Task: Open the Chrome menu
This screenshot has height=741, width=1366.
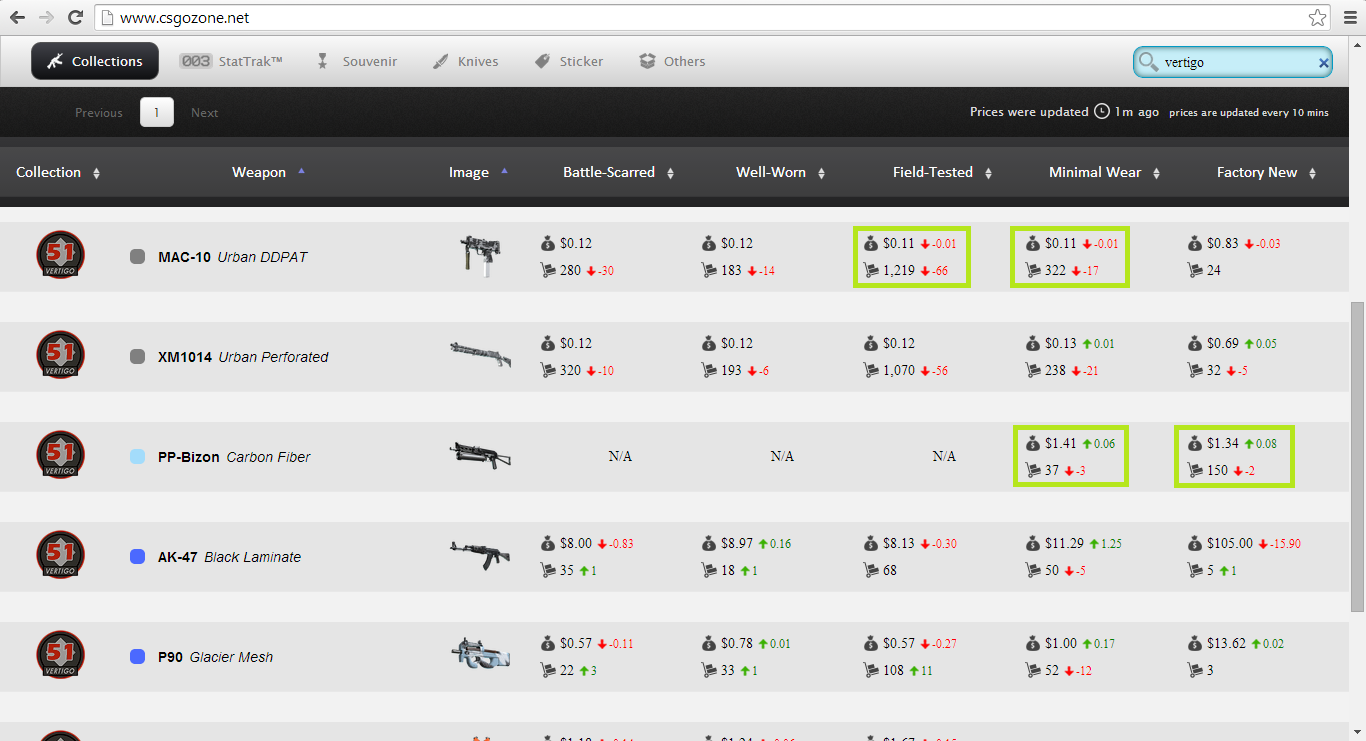Action: pyautogui.click(x=1348, y=17)
